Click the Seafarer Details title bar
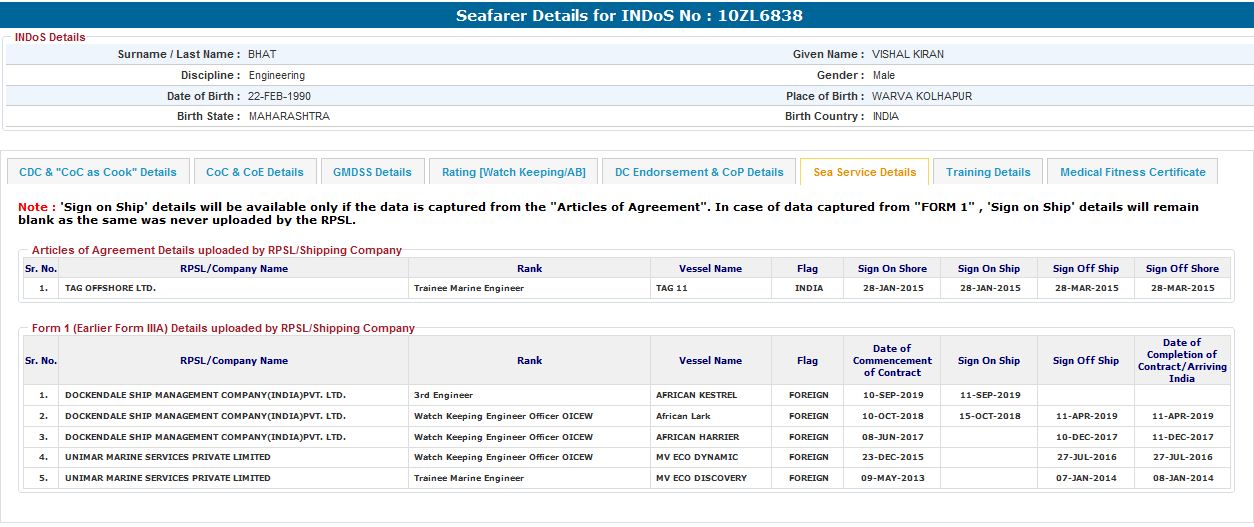The image size is (1254, 527). [x=628, y=15]
